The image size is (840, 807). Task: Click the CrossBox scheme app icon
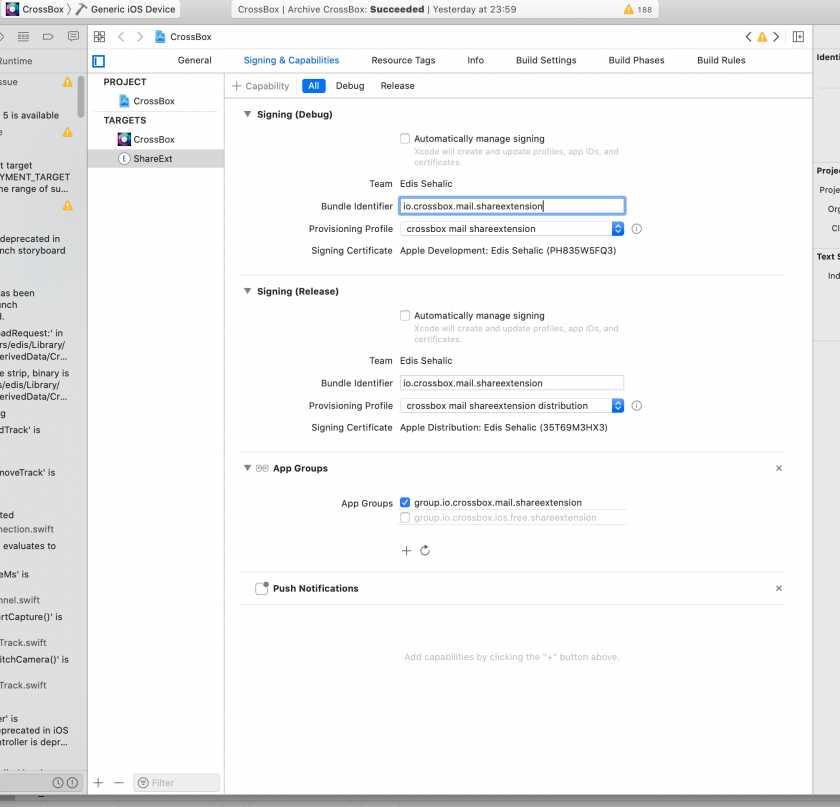point(12,9)
